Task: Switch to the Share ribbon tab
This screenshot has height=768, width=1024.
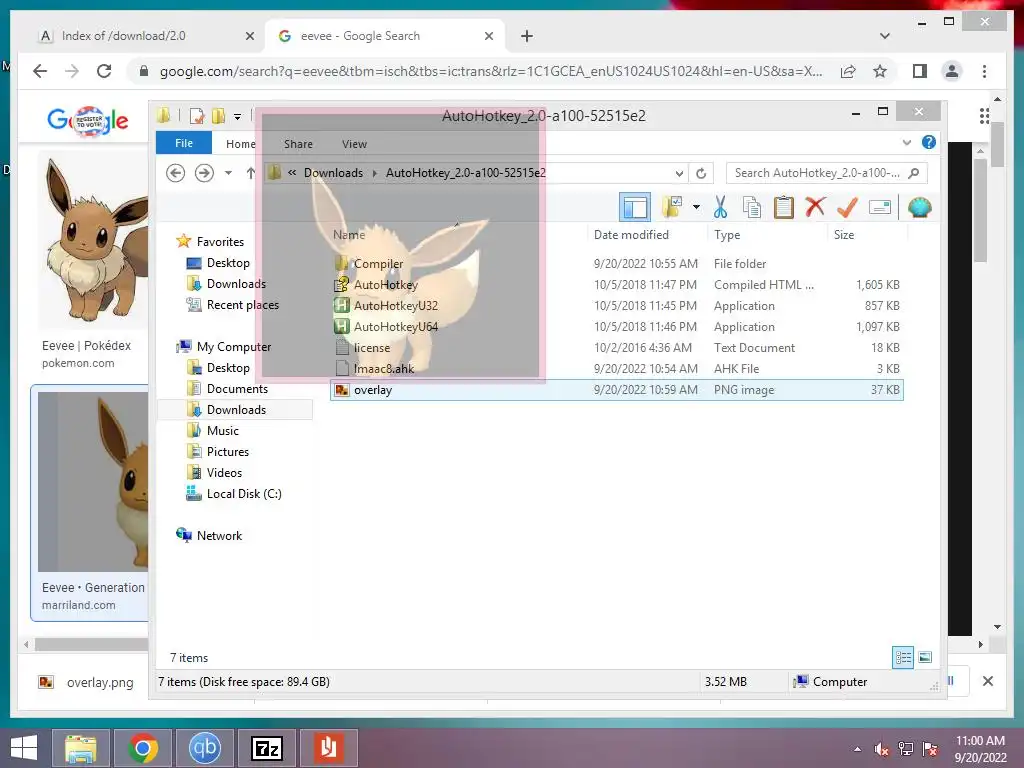Action: 298,144
